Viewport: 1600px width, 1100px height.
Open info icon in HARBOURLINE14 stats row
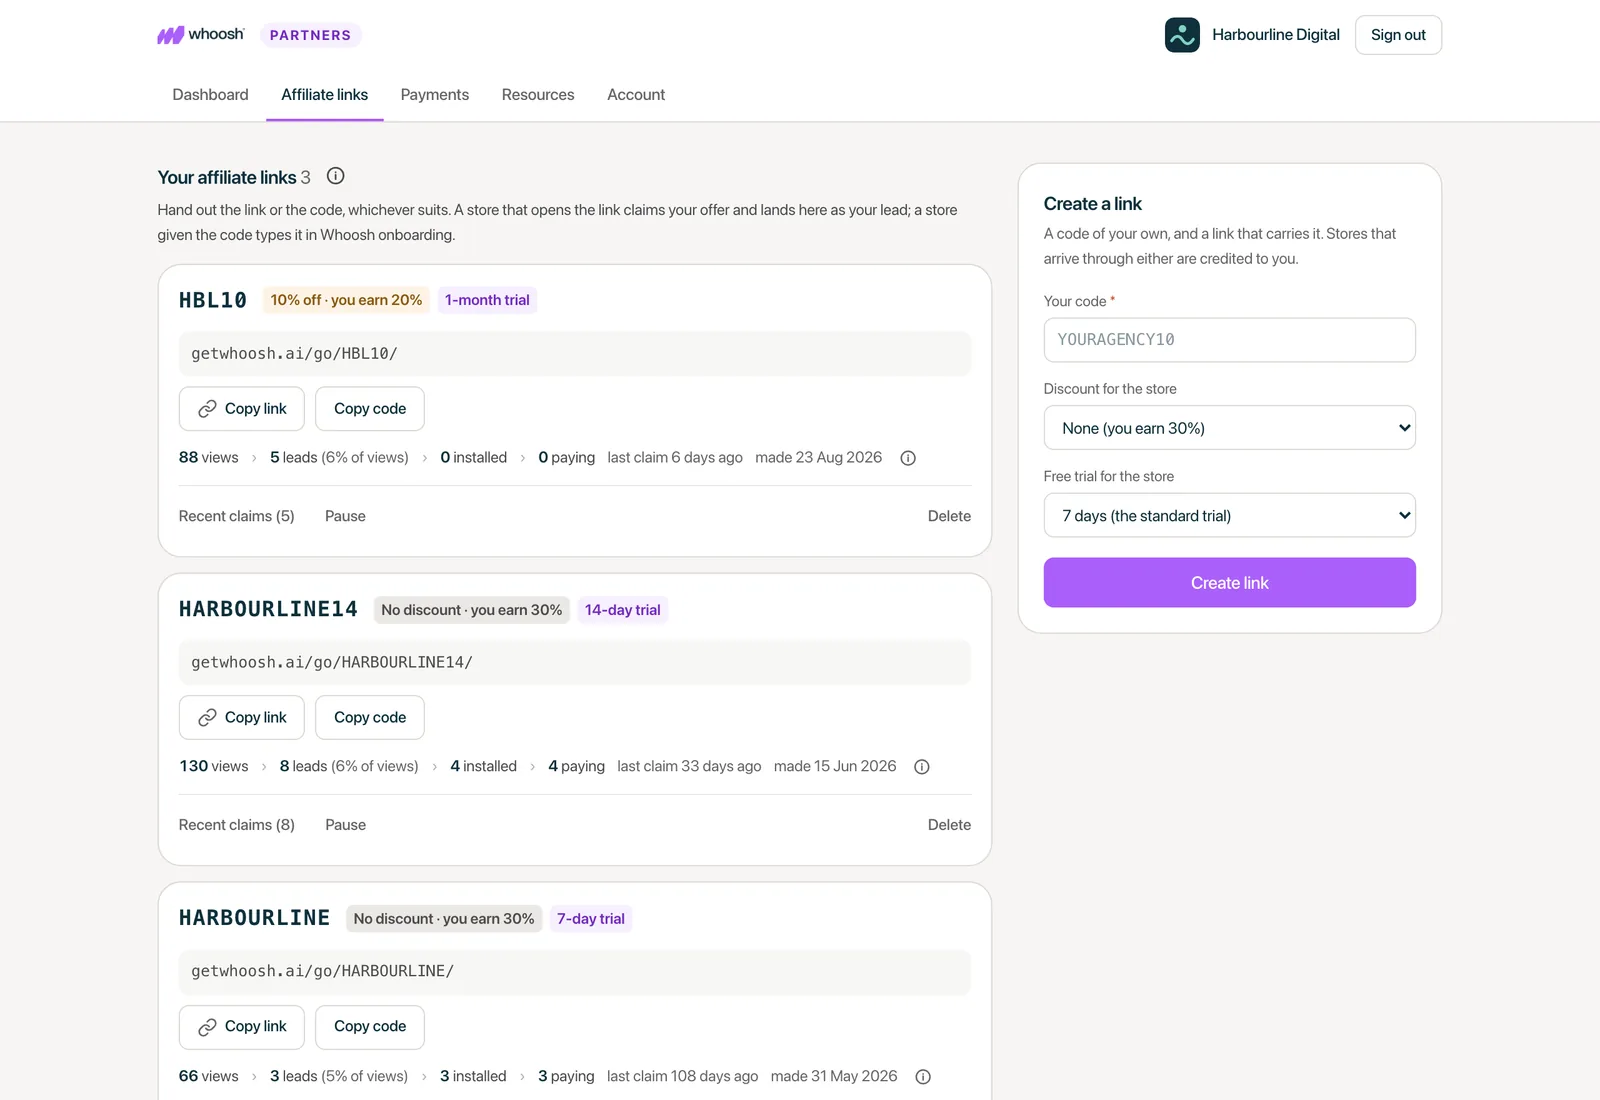click(922, 767)
